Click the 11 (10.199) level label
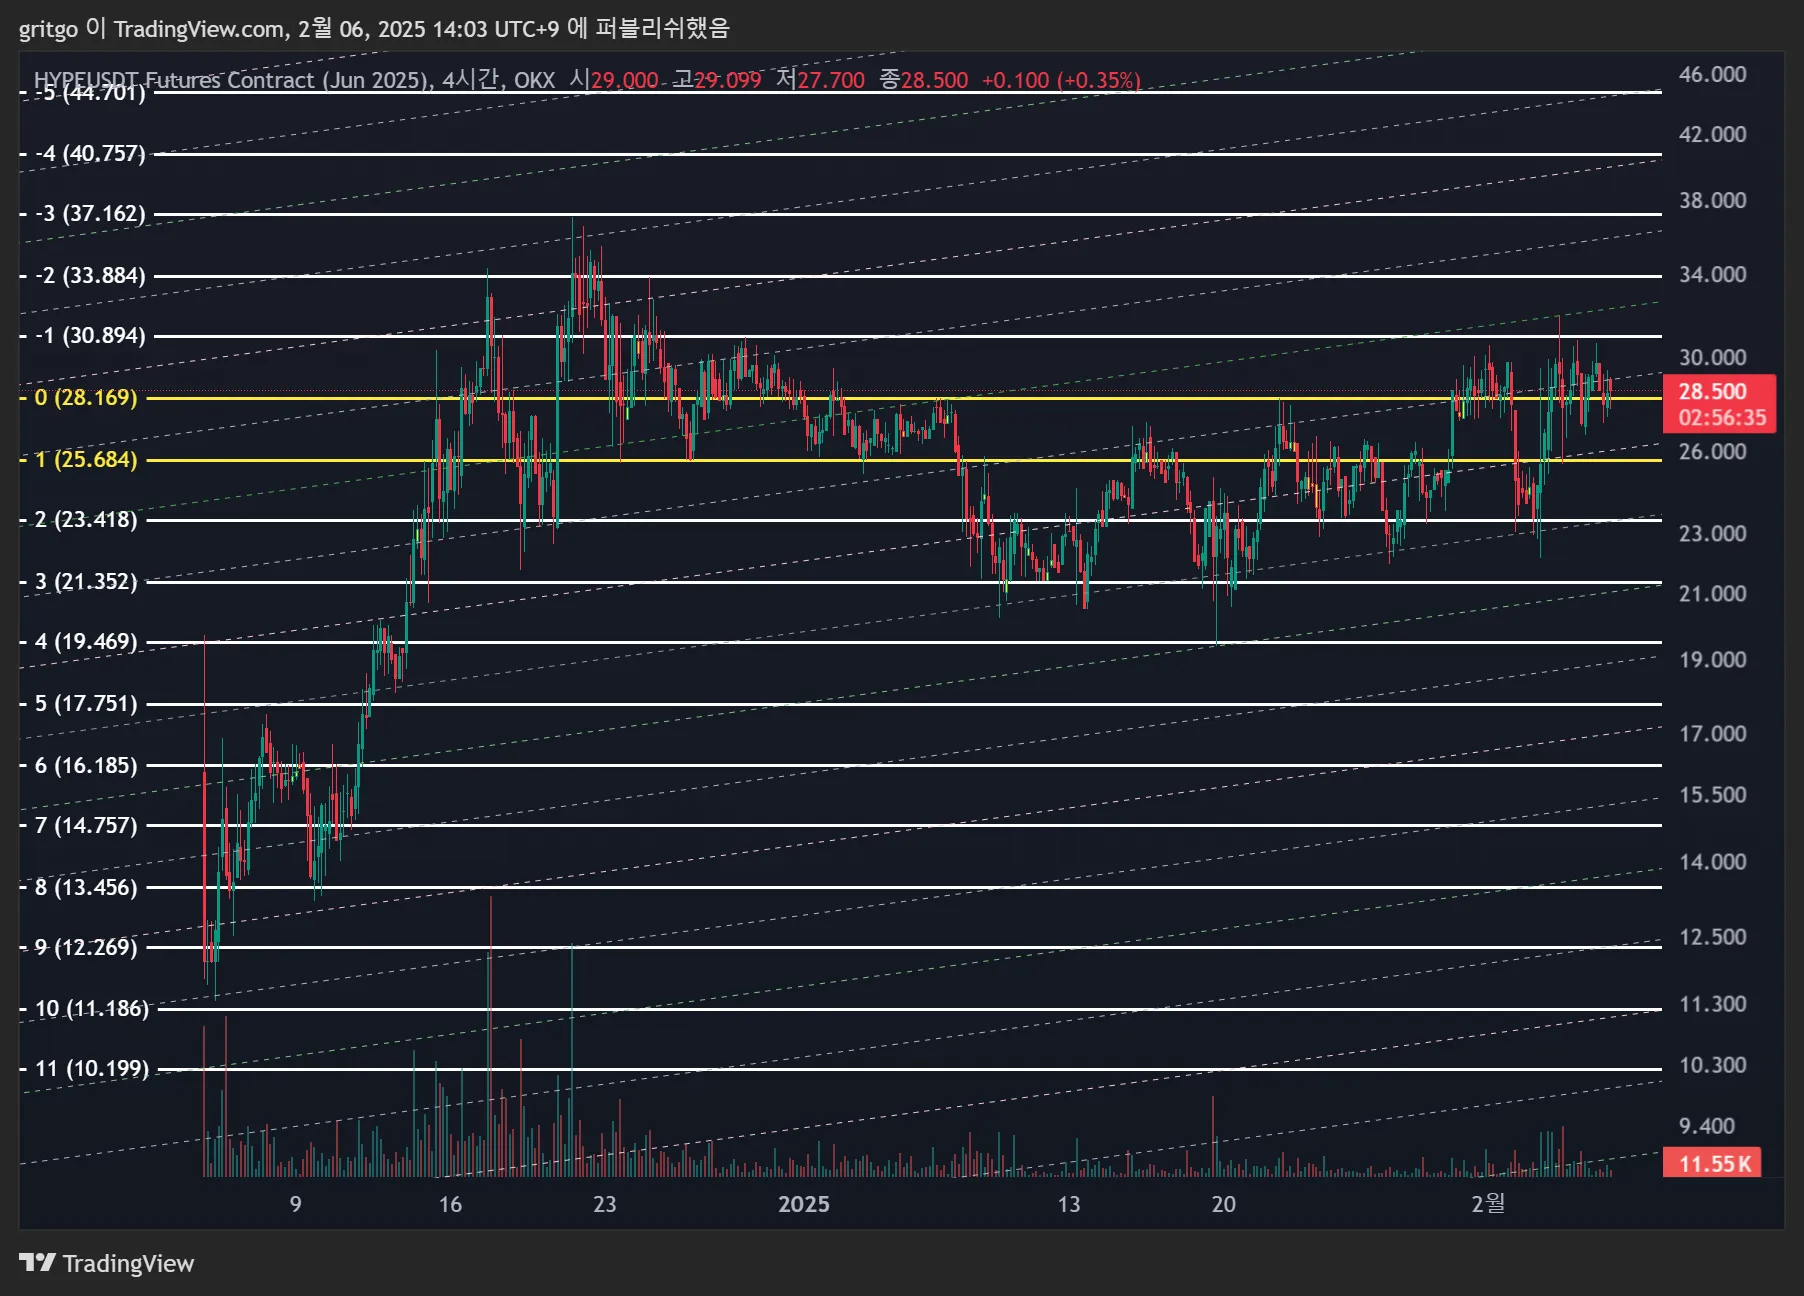Viewport: 1804px width, 1296px height. point(92,1068)
